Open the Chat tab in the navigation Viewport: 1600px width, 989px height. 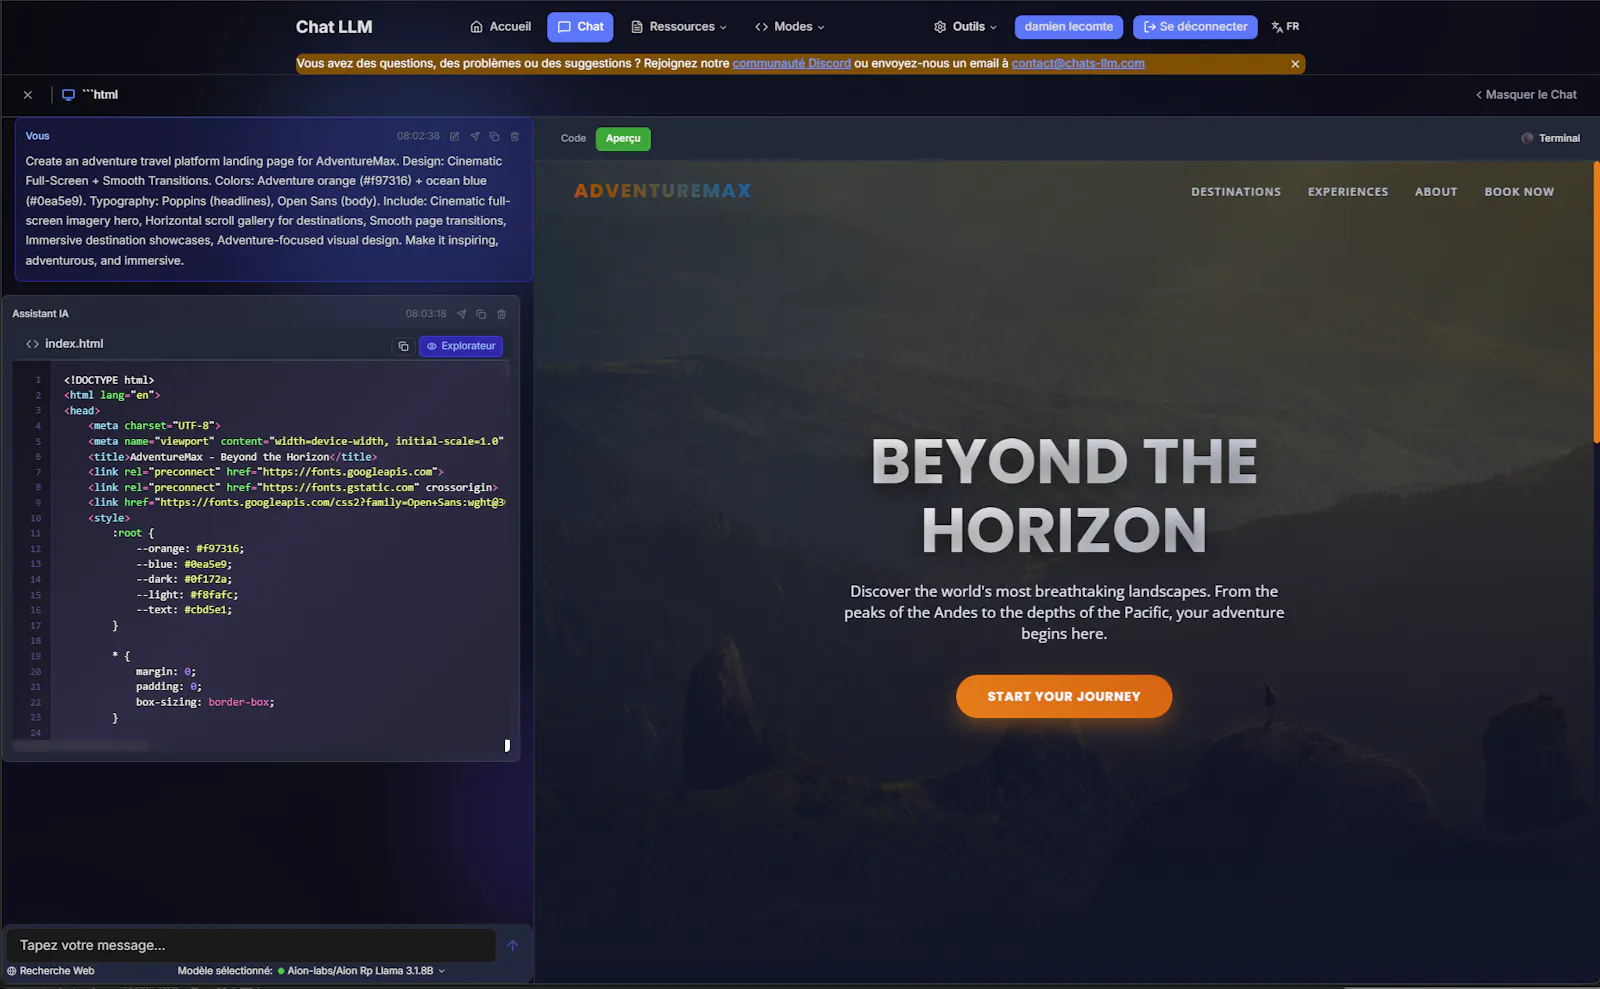point(580,27)
